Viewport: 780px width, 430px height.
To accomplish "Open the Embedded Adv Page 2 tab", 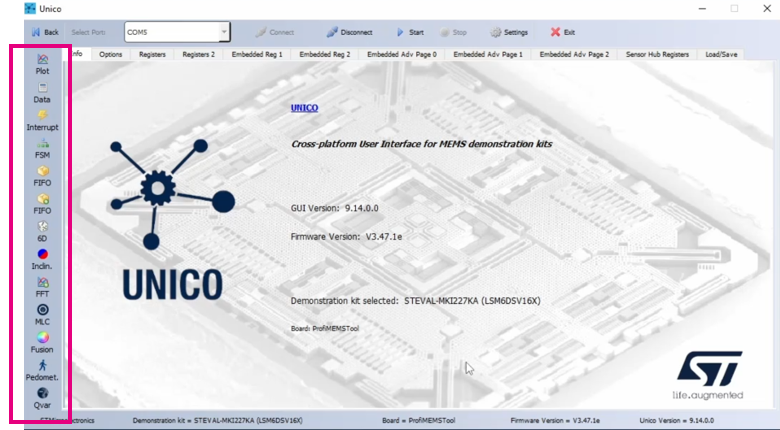I will (574, 54).
